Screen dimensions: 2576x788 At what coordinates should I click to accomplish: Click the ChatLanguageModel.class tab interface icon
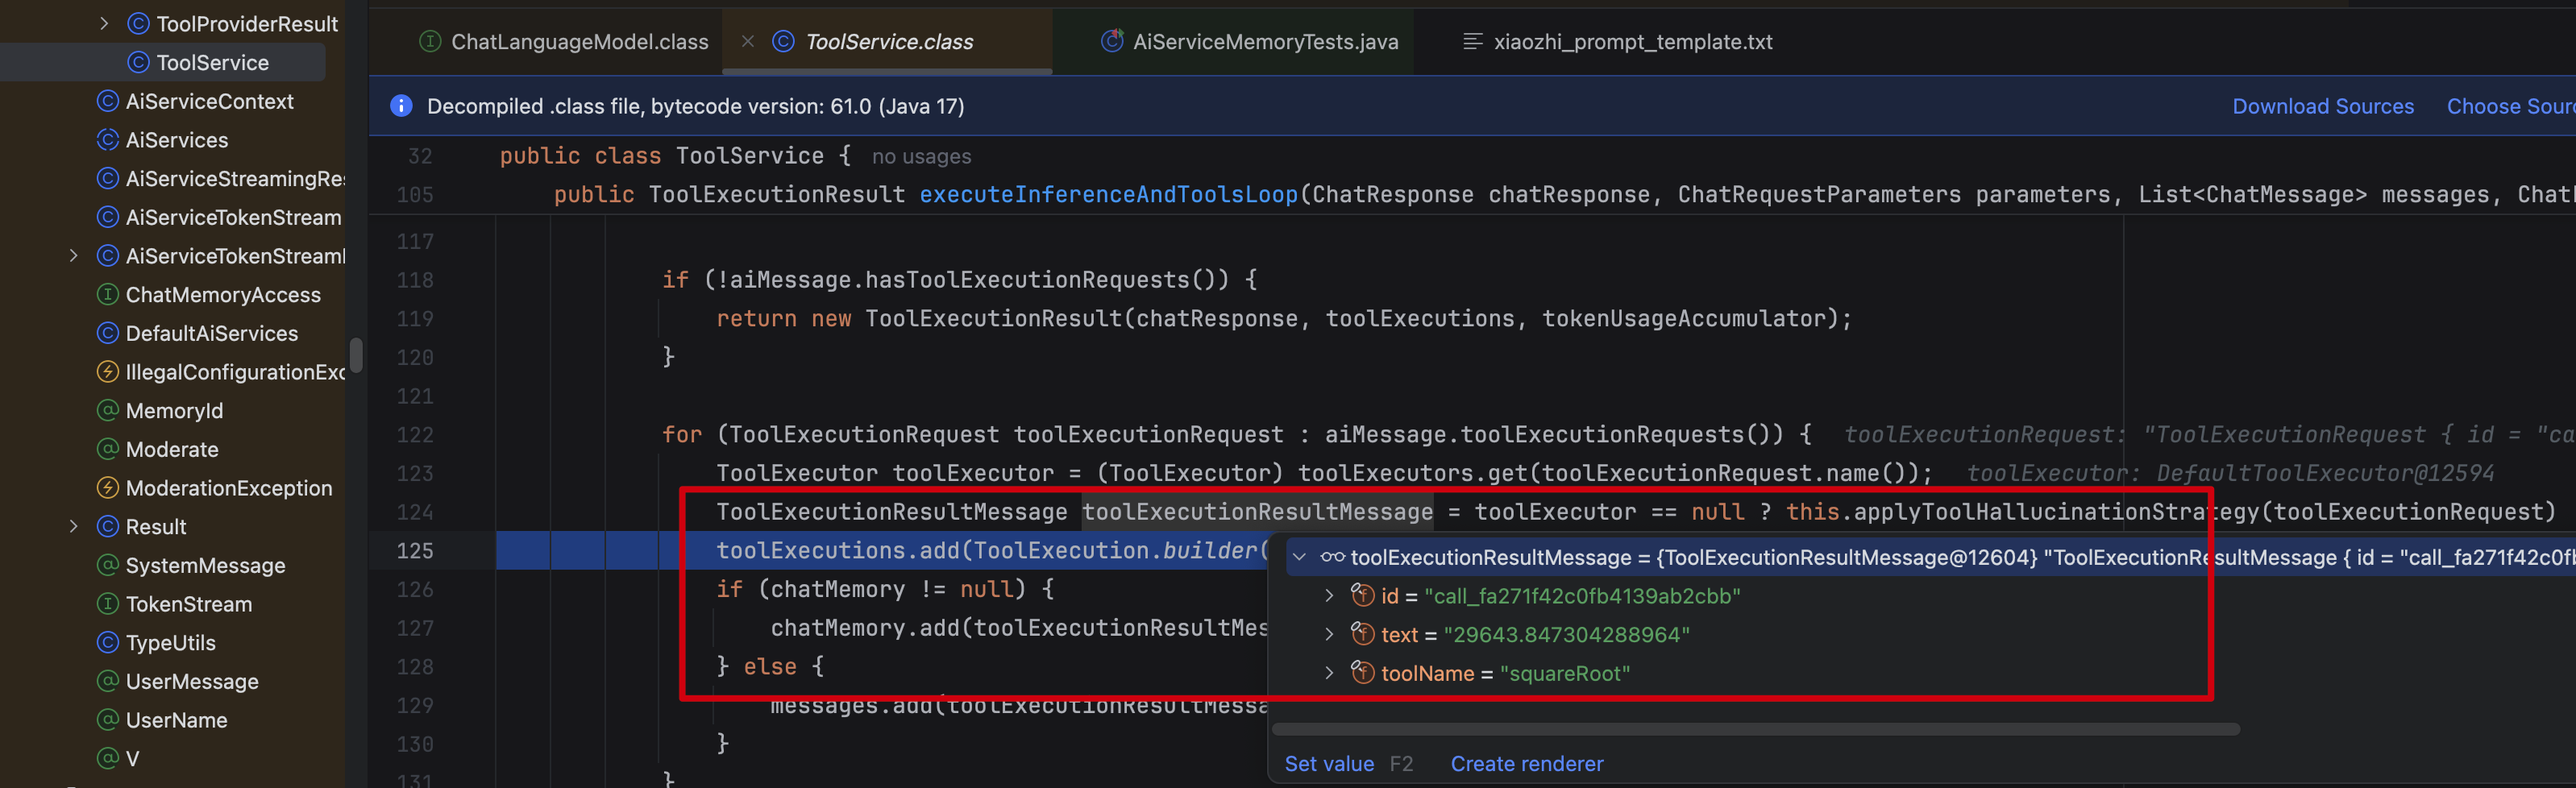click(430, 41)
